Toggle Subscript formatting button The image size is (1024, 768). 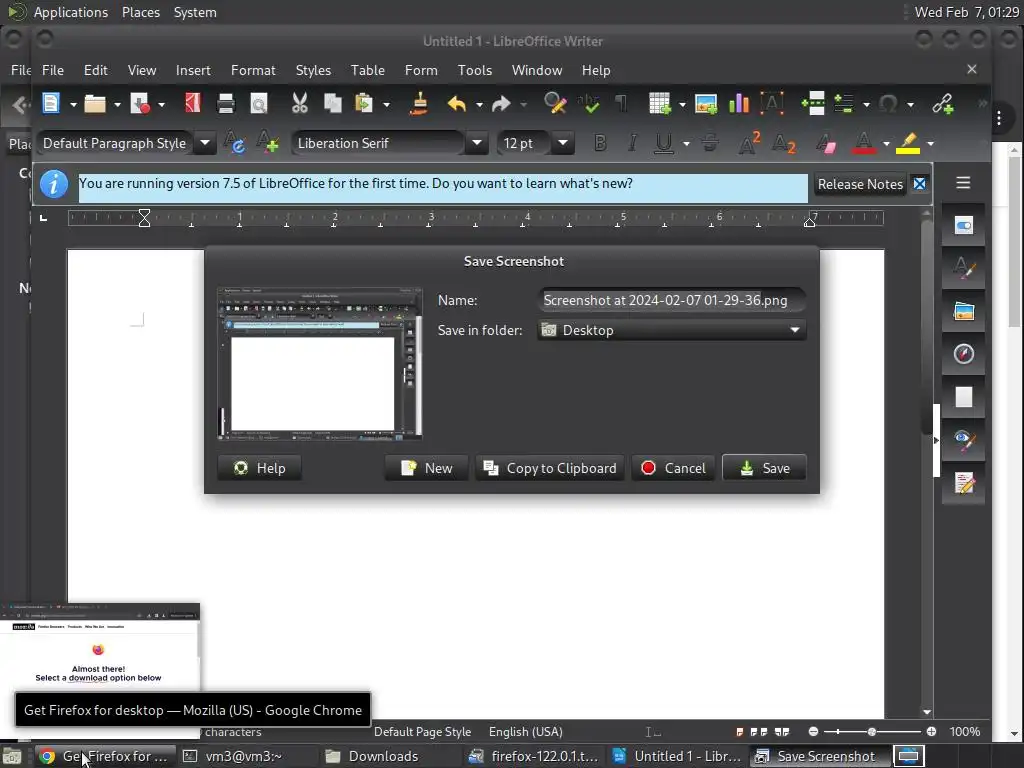(x=784, y=143)
